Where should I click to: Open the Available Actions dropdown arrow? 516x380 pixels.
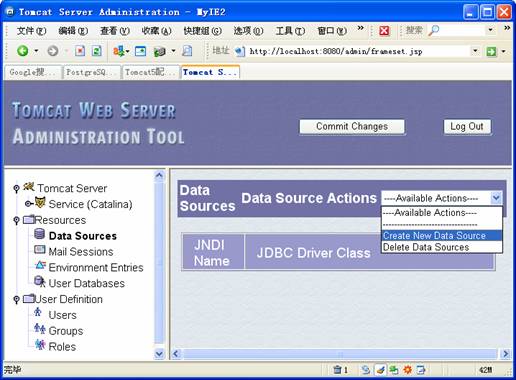pyautogui.click(x=496, y=198)
